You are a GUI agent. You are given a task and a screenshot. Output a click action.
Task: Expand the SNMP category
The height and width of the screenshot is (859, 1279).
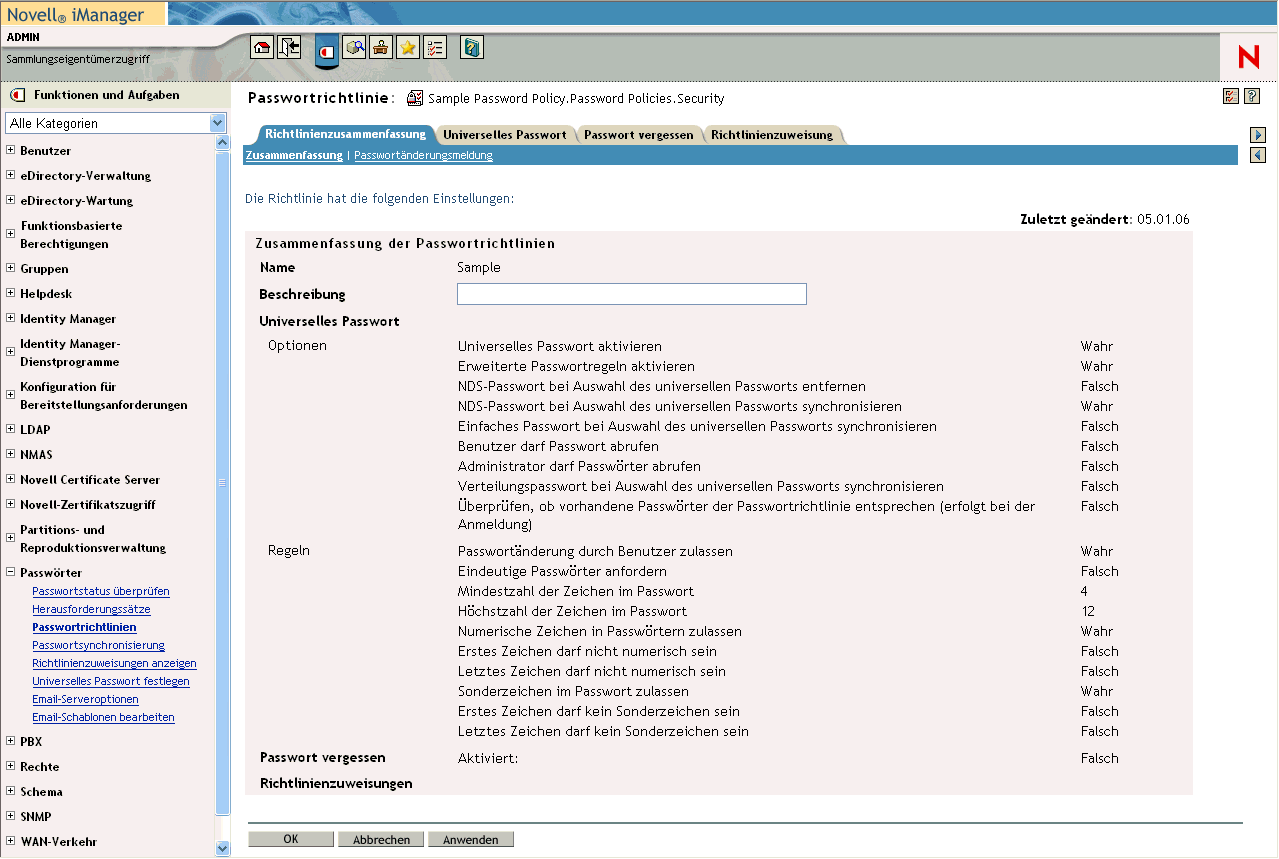pyautogui.click(x=10, y=817)
